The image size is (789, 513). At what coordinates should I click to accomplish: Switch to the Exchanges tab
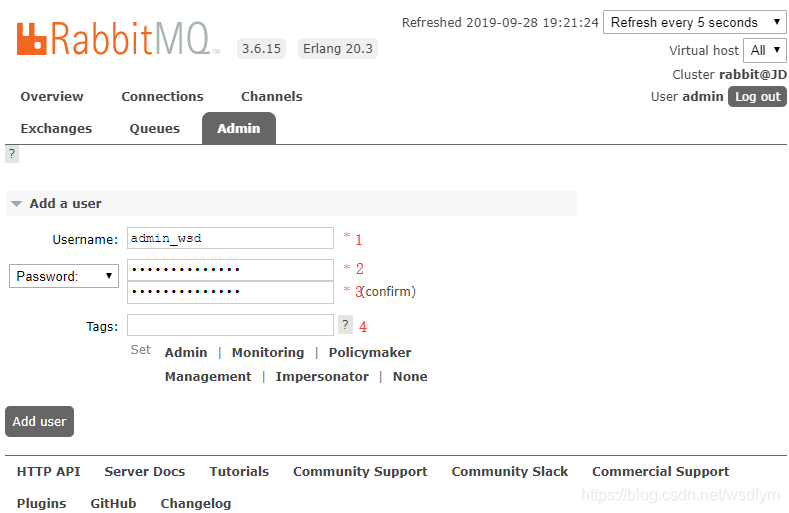(56, 128)
